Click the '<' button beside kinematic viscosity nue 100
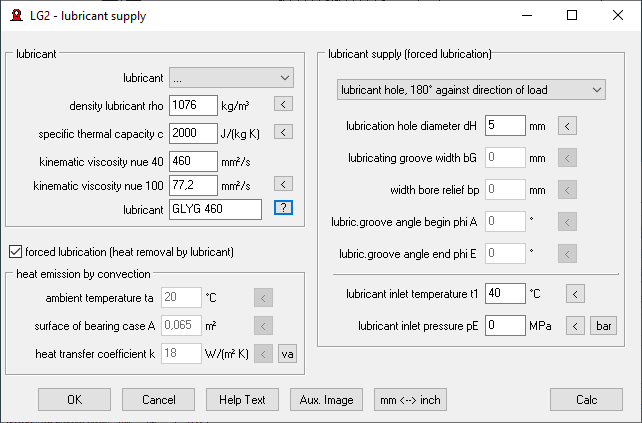 (x=283, y=184)
